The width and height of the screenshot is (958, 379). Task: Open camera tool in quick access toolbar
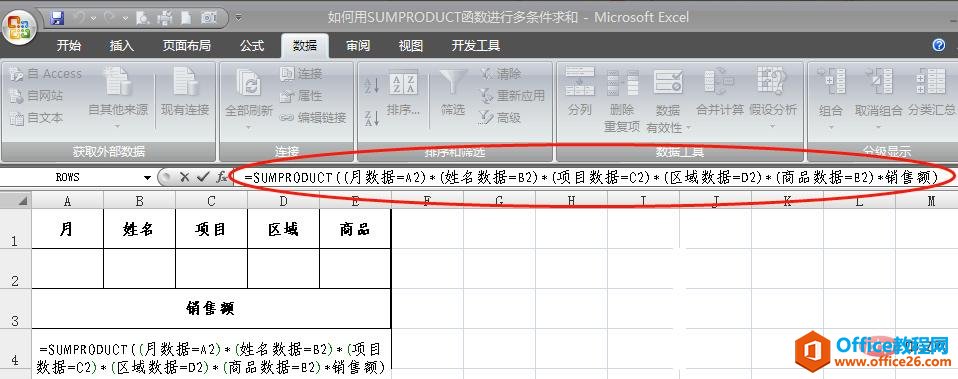click(x=208, y=18)
